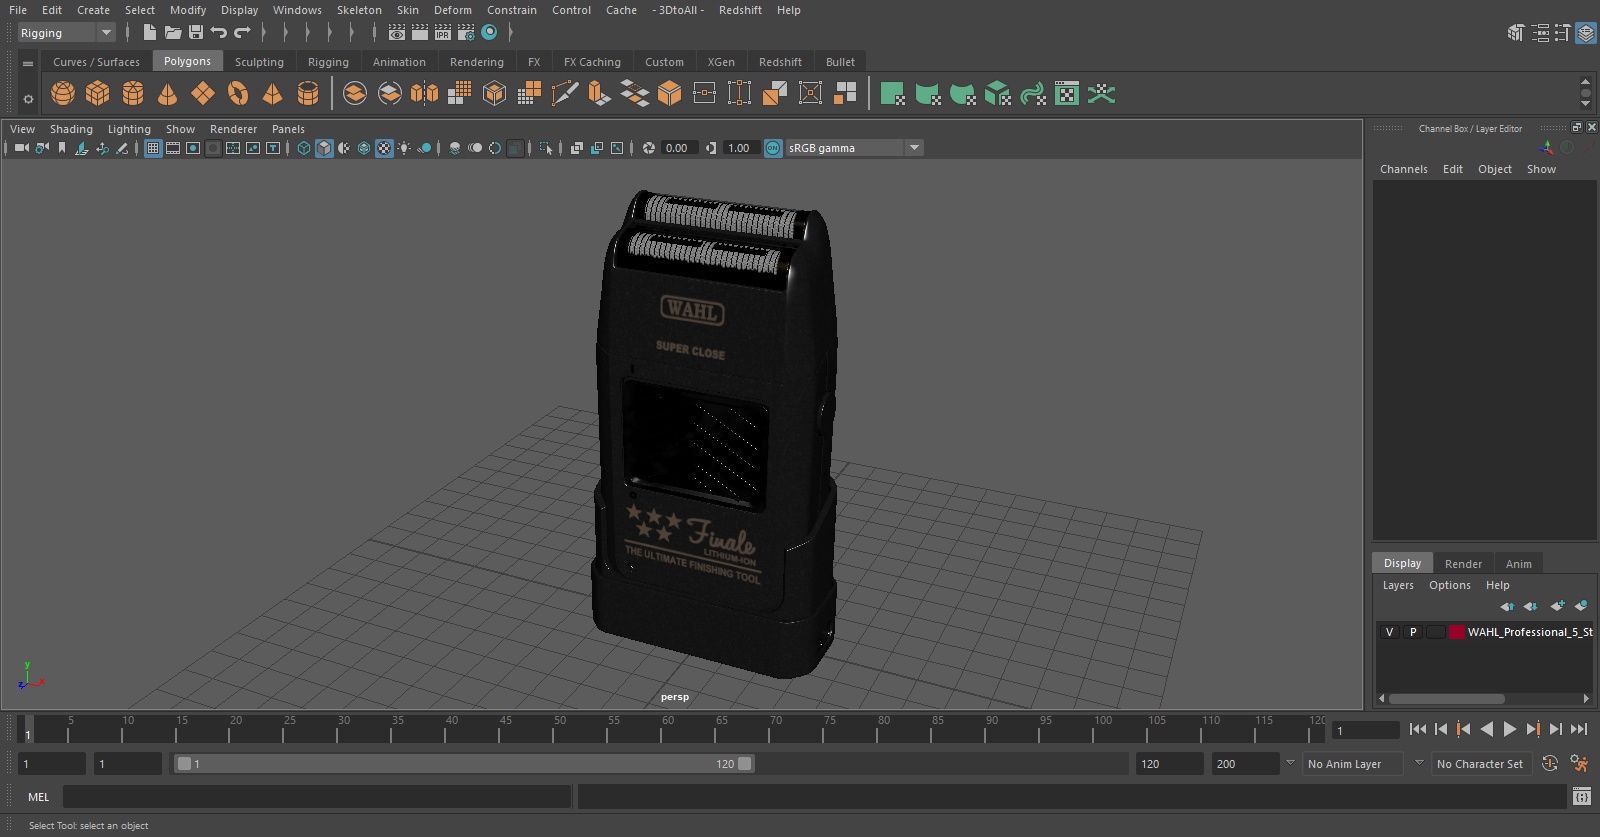This screenshot has height=837, width=1600.
Task: Toggle wireframe shading in the viewport
Action: (x=304, y=148)
